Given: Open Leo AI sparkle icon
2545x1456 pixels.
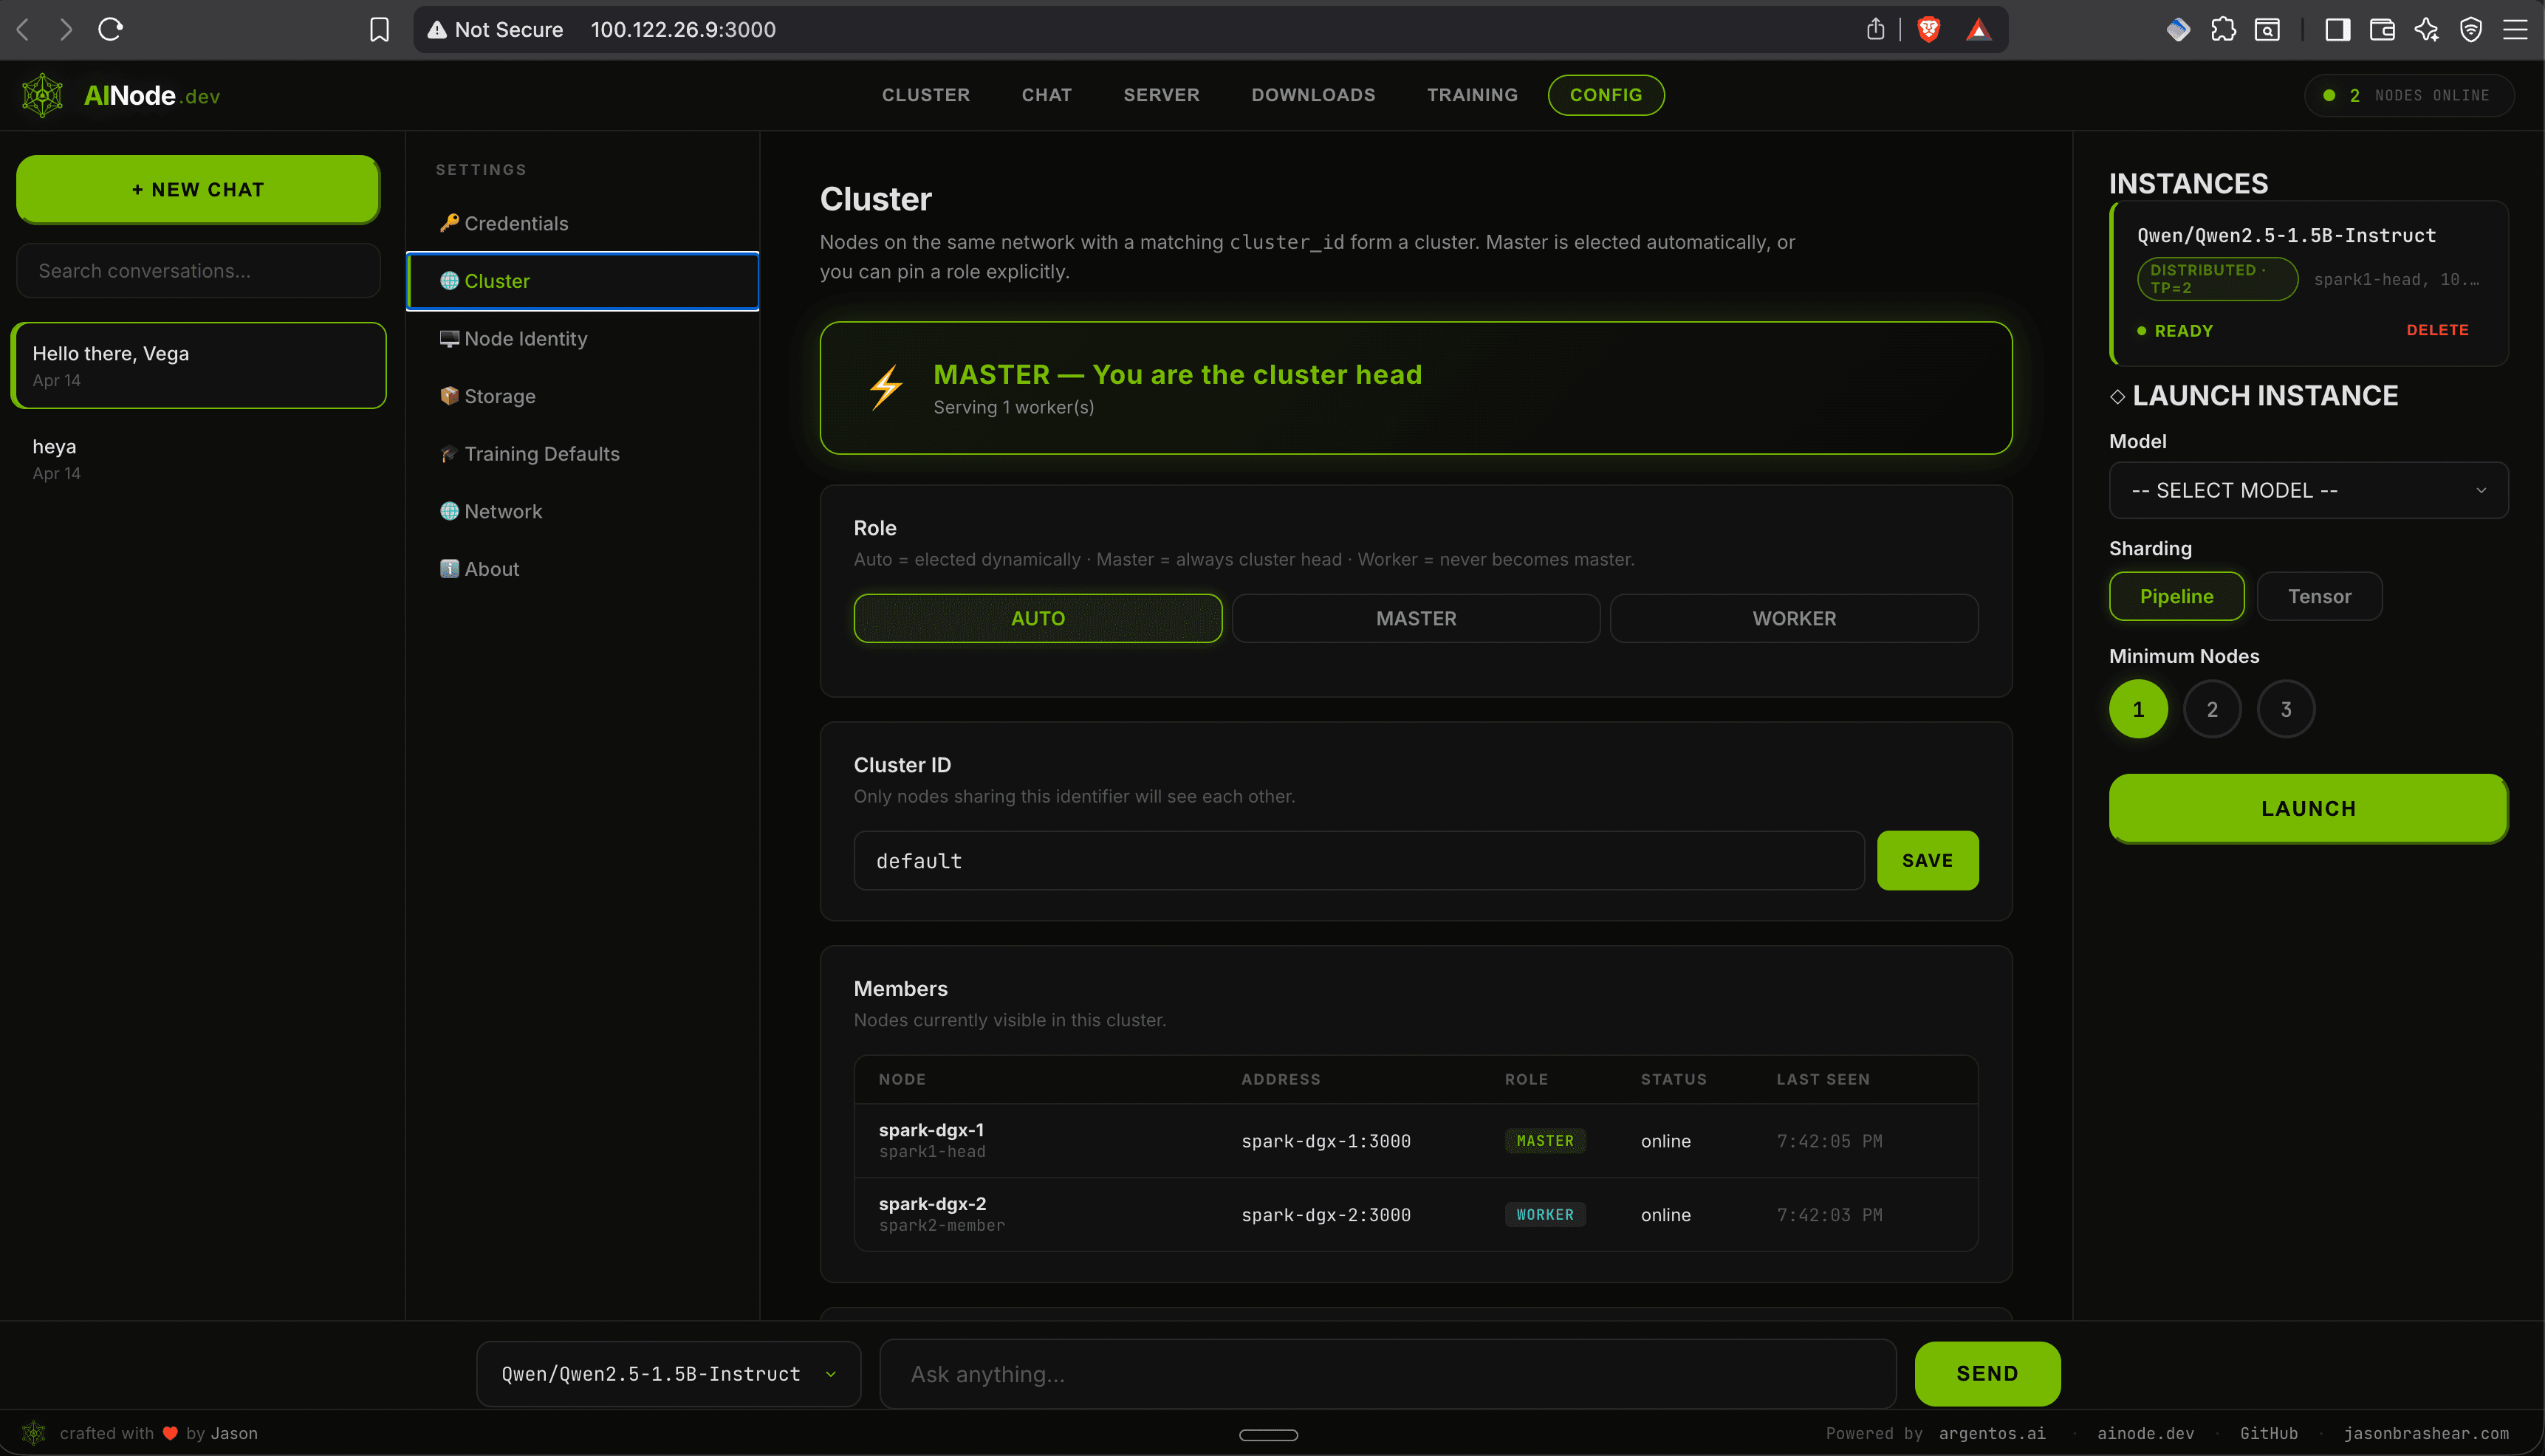Looking at the screenshot, I should [x=2426, y=29].
